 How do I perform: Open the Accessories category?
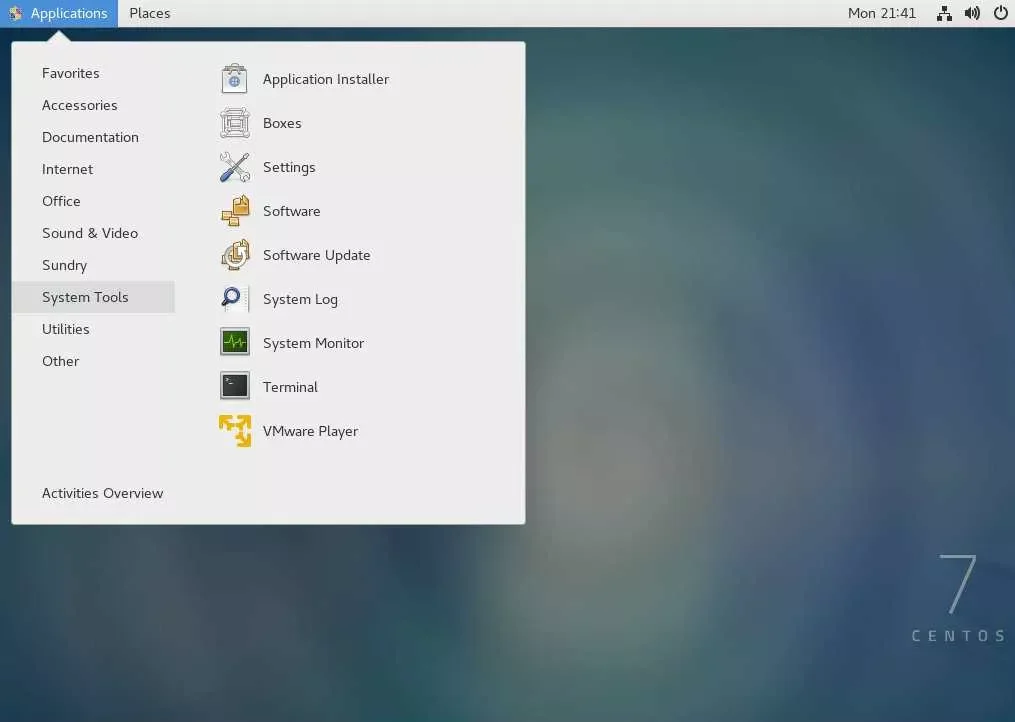click(80, 105)
